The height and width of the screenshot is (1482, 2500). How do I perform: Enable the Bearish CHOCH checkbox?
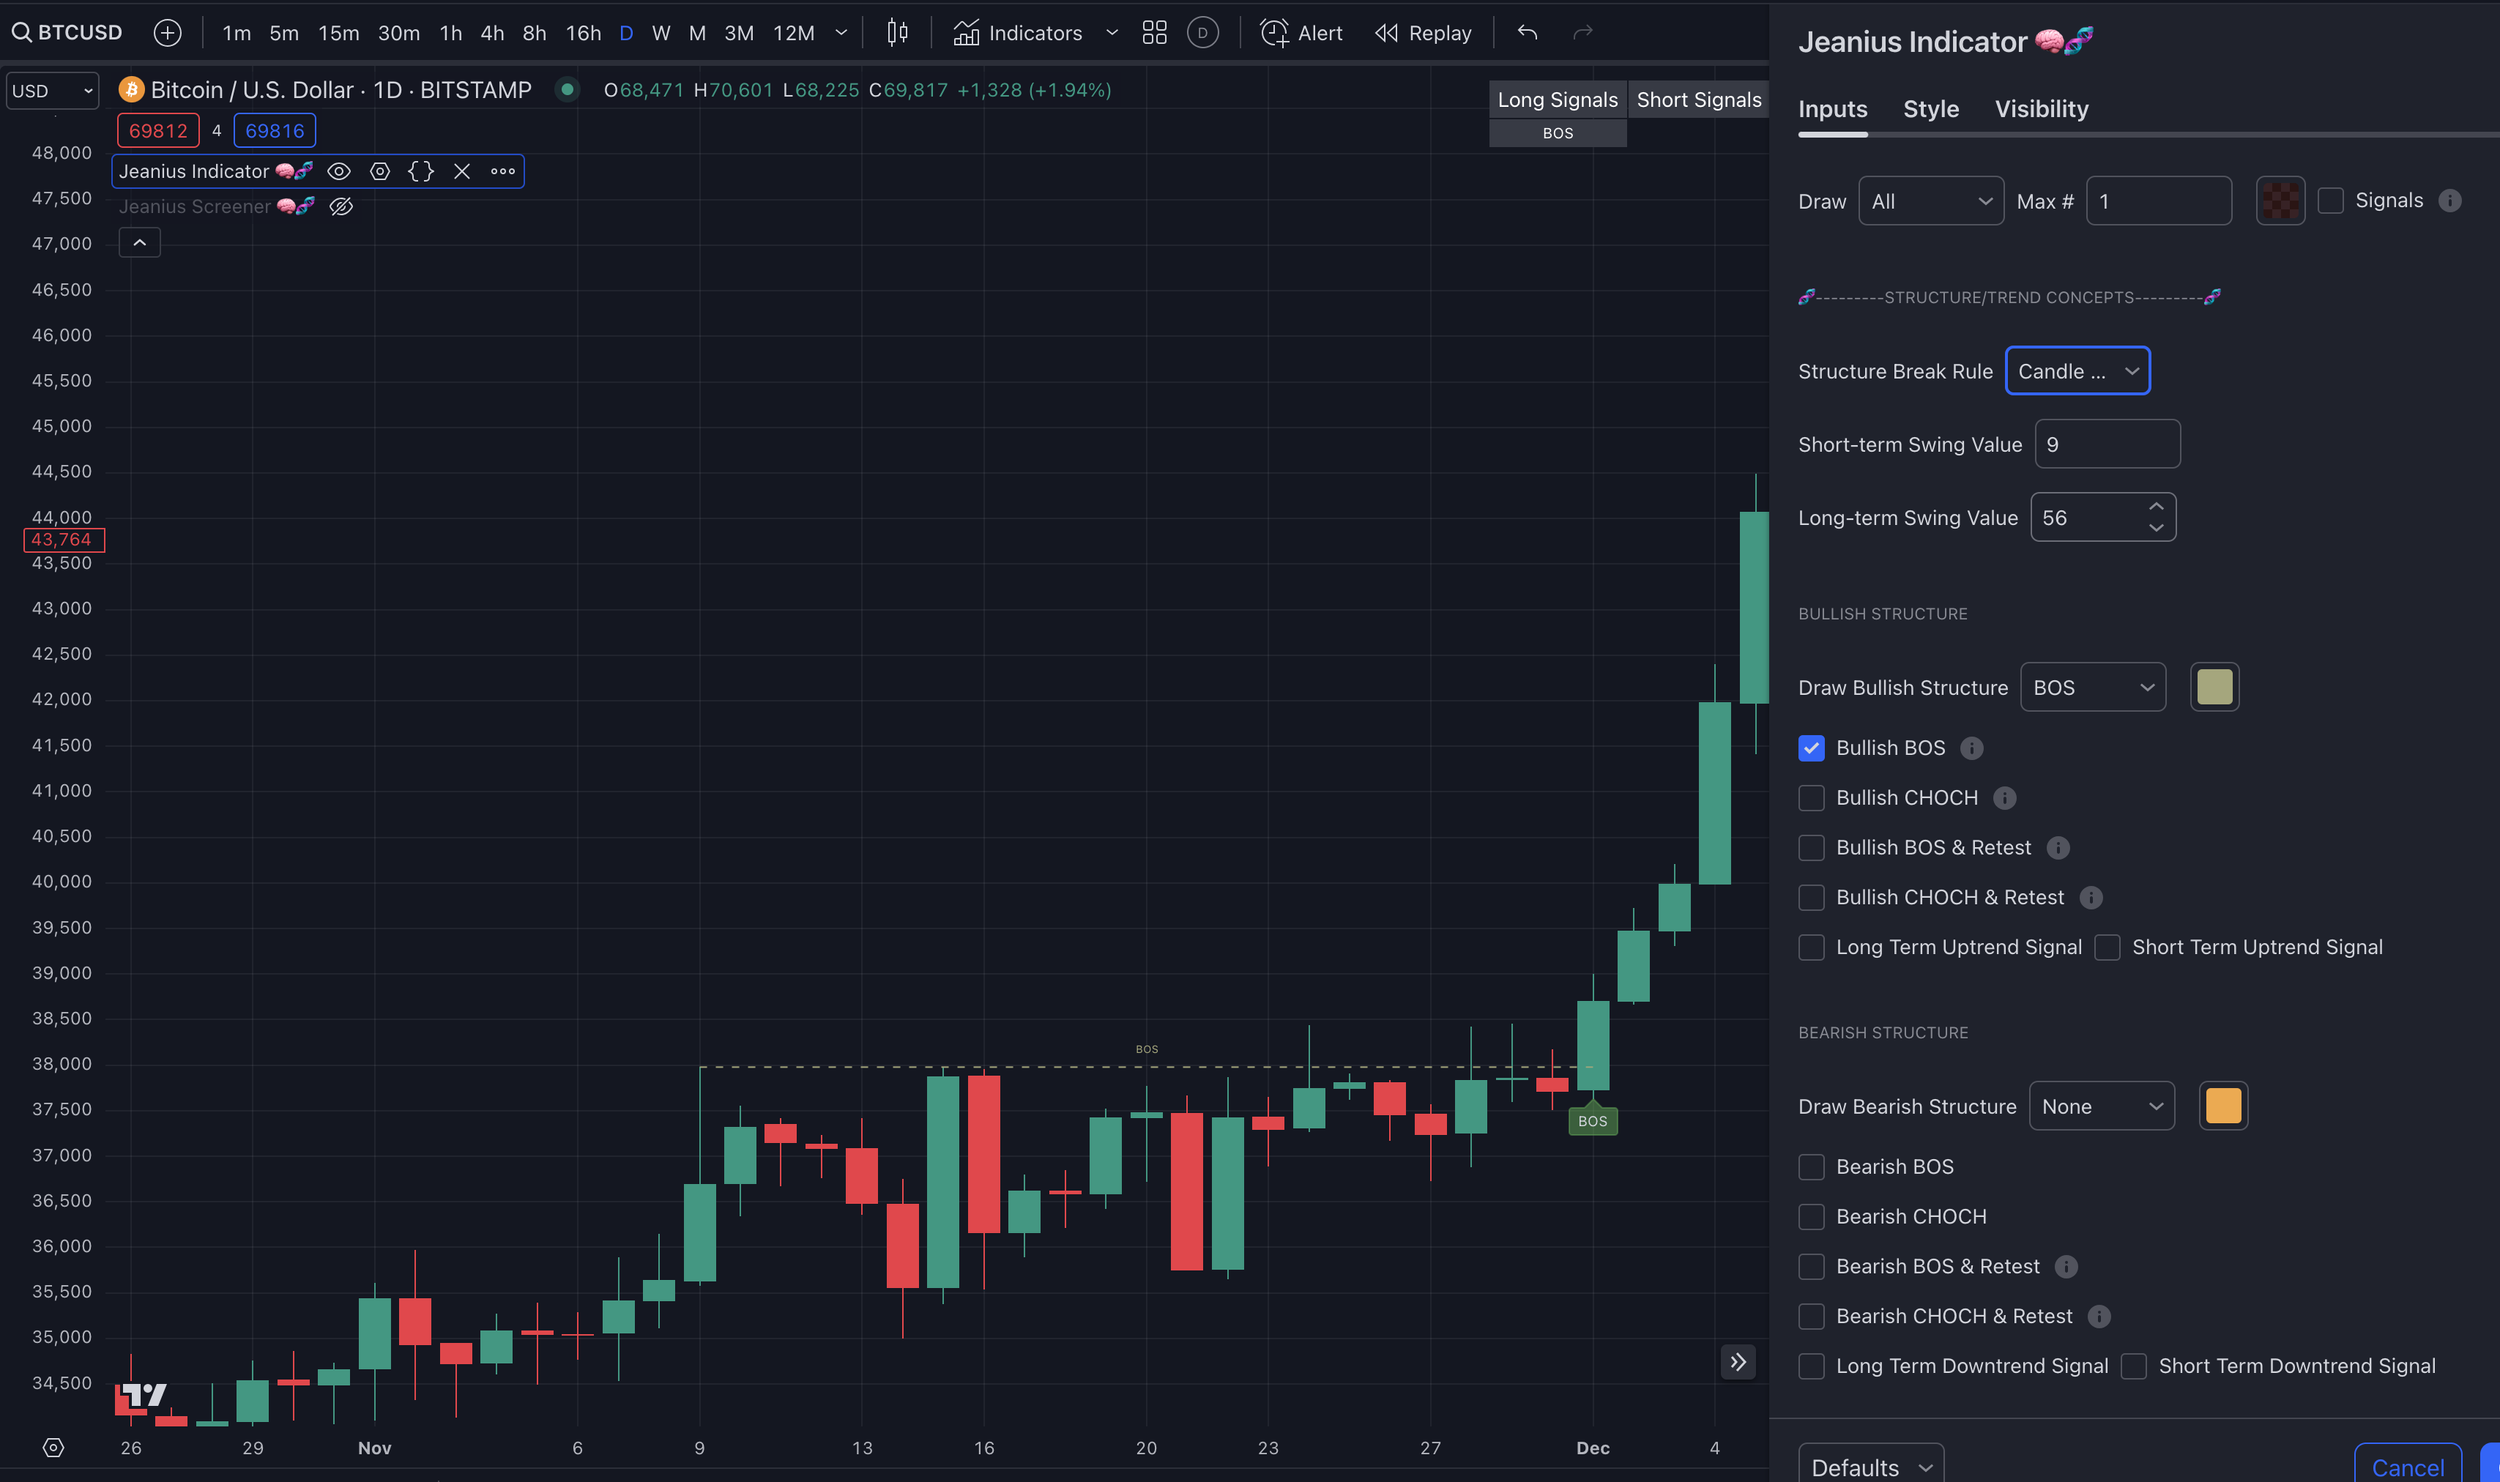click(1811, 1217)
